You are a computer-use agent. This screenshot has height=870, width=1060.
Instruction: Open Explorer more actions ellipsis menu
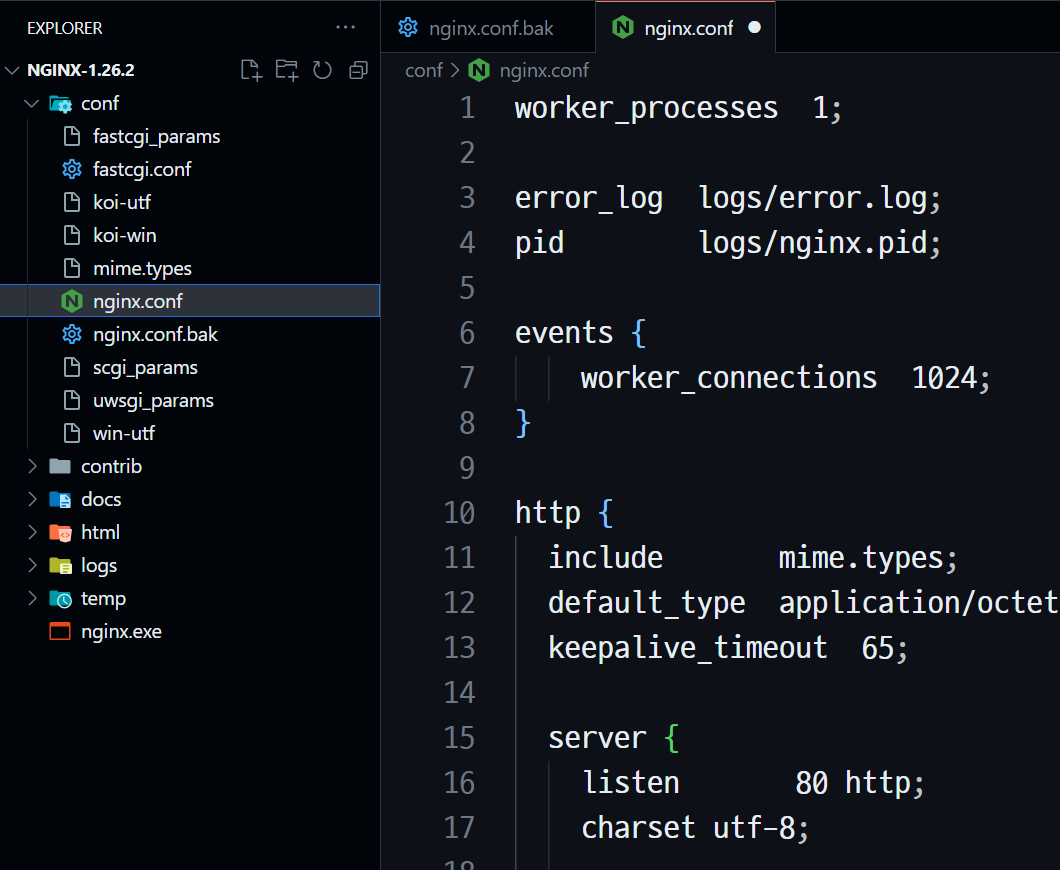click(345, 28)
